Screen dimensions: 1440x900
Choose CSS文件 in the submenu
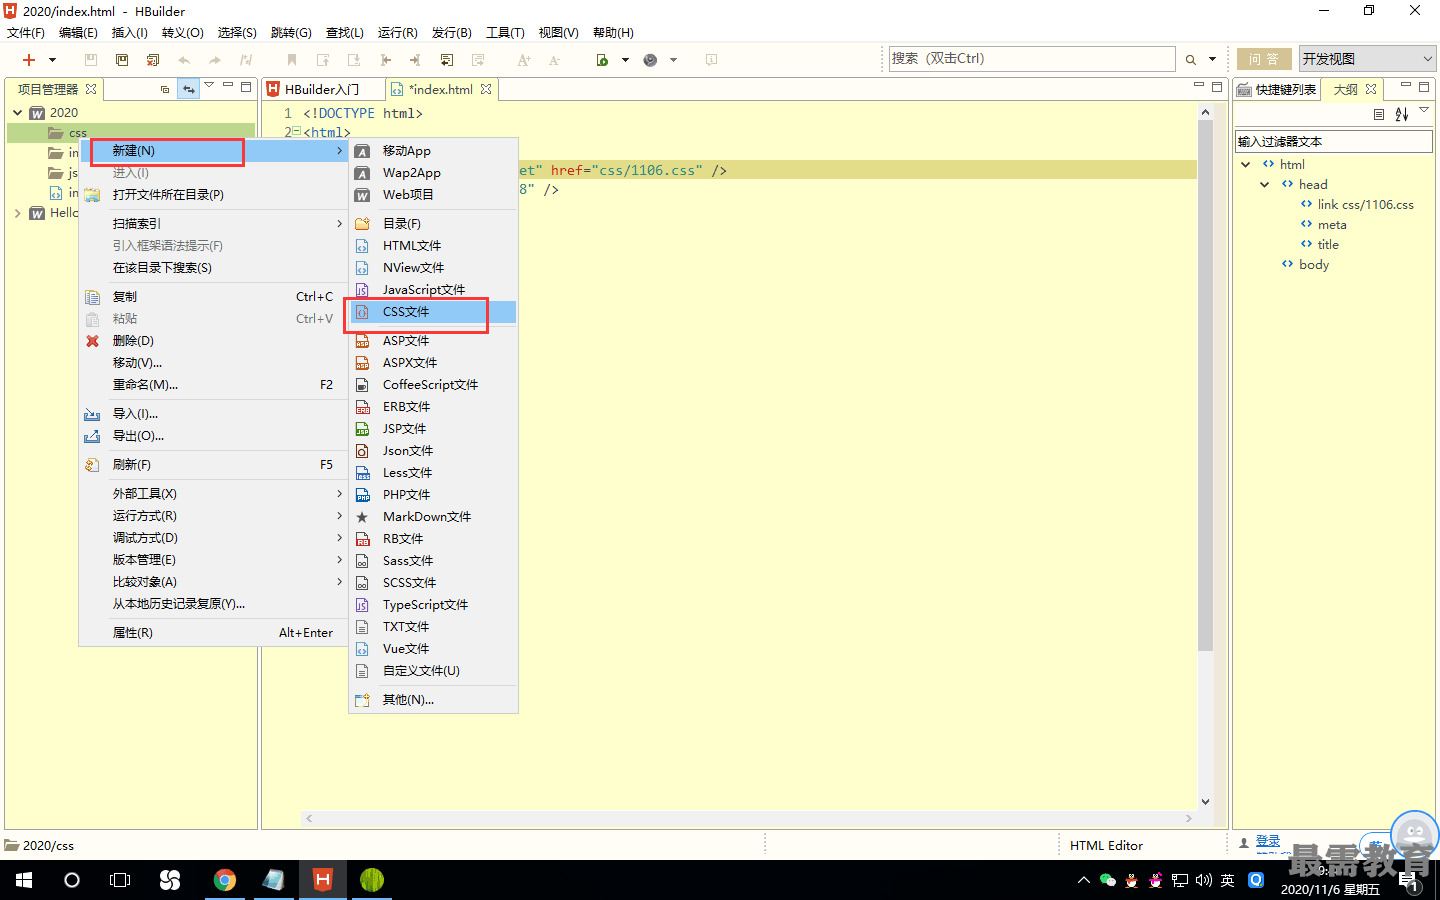pos(433,311)
